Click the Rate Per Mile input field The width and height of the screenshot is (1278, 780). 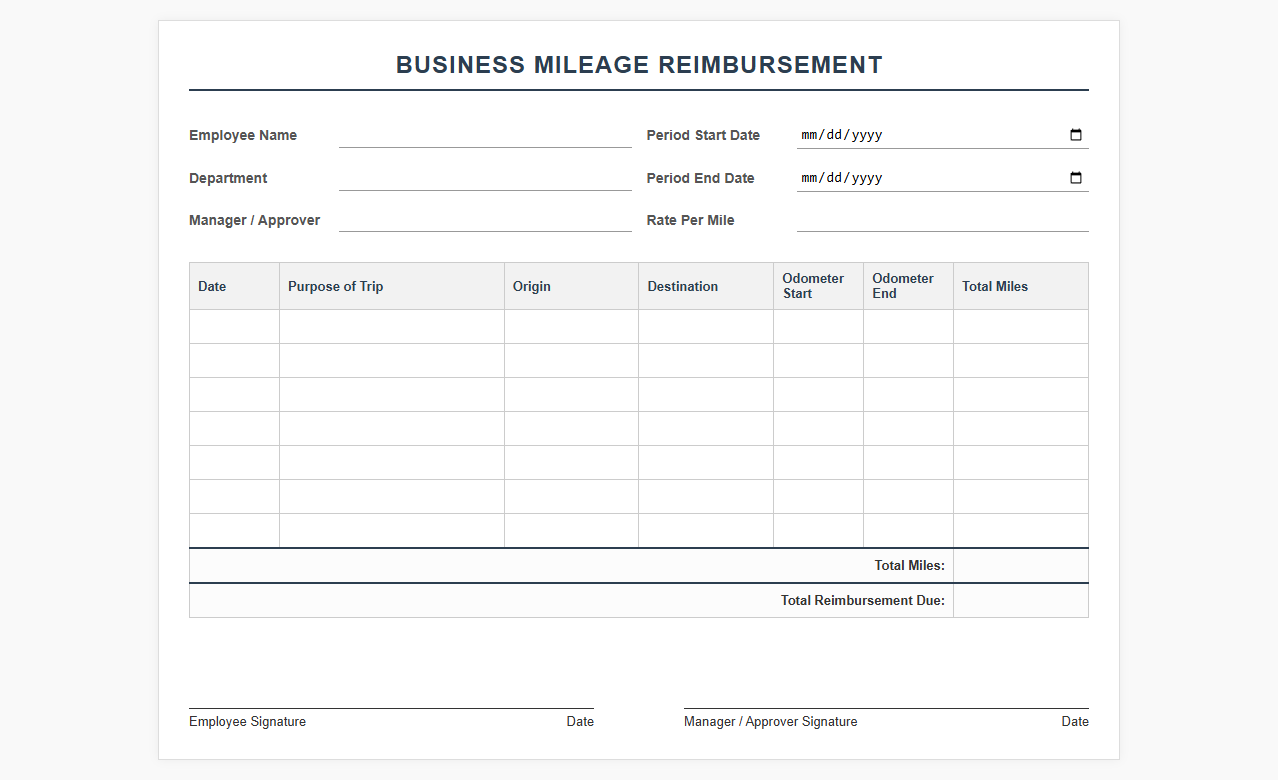[942, 220]
